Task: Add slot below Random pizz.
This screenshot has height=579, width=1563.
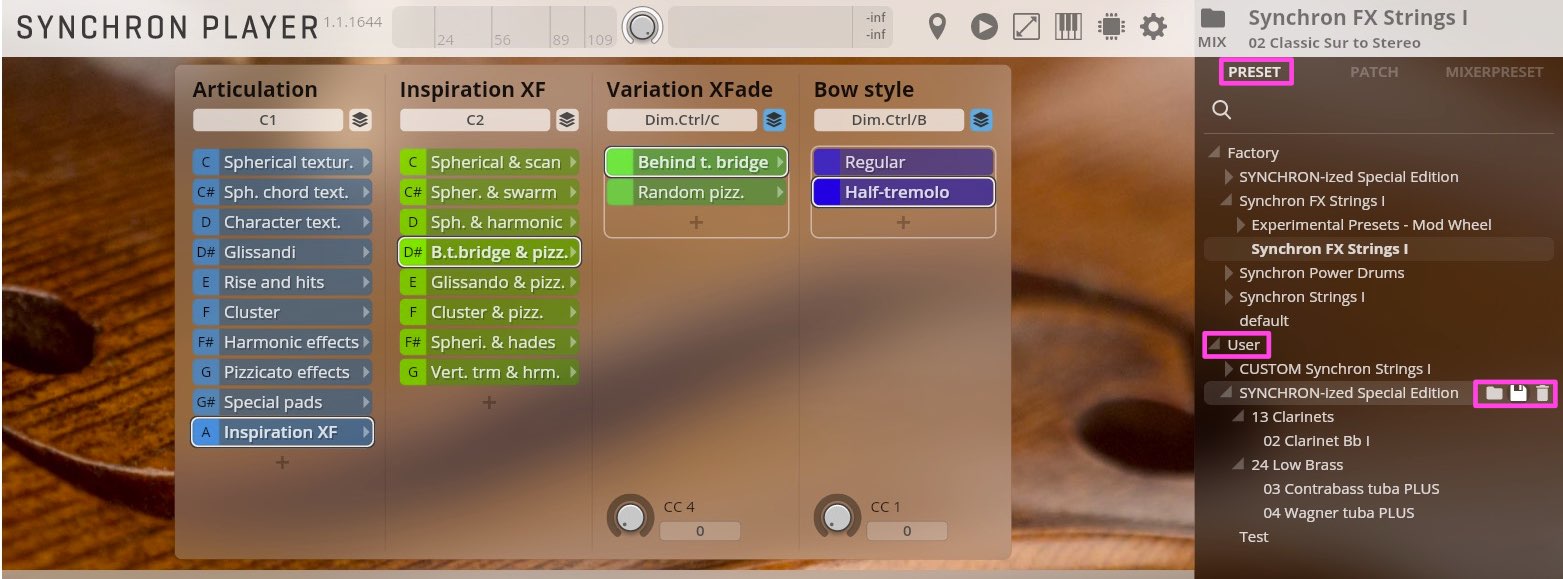Action: 696,222
